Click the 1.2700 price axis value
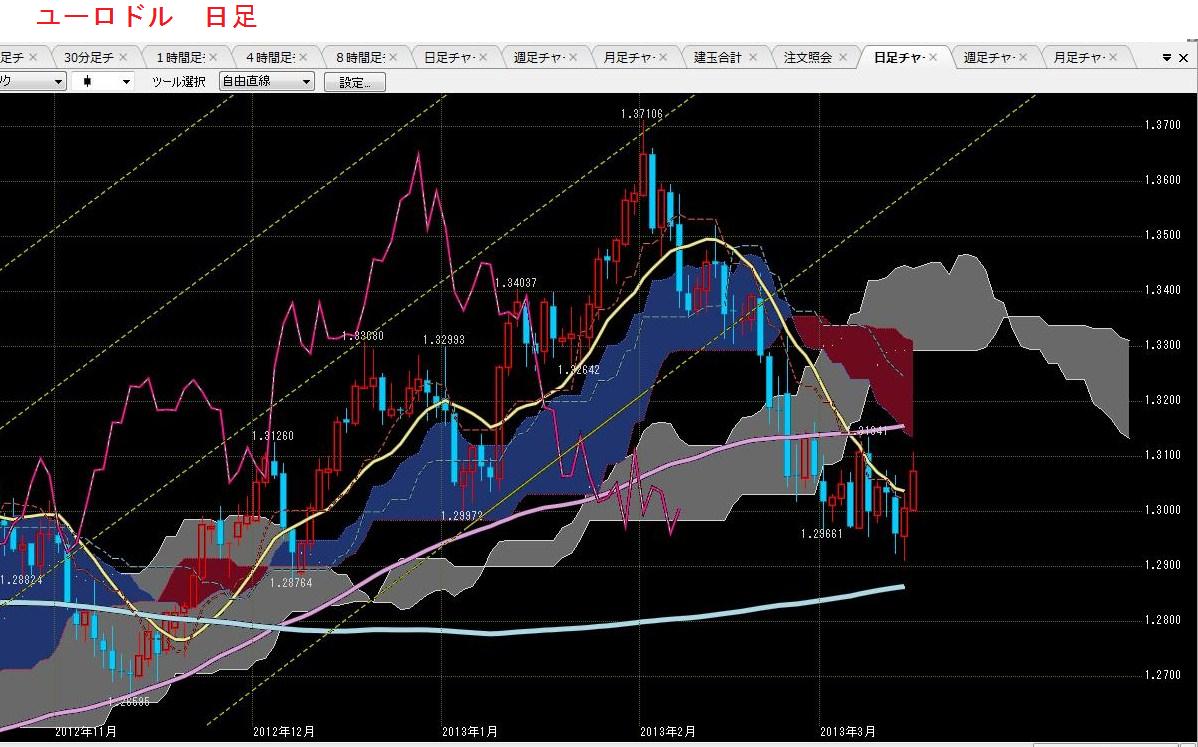The image size is (1198, 747). point(1163,675)
